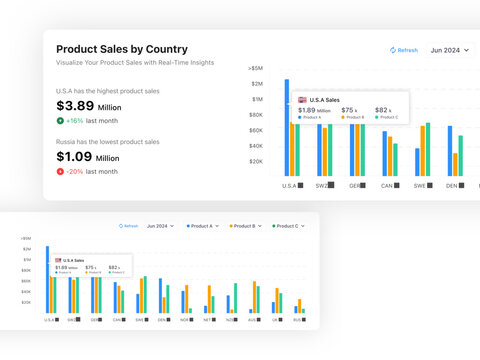Click the 'Visualize Your Product Sales' subtitle
Viewport: 480px width, 360px height.
tap(135, 63)
